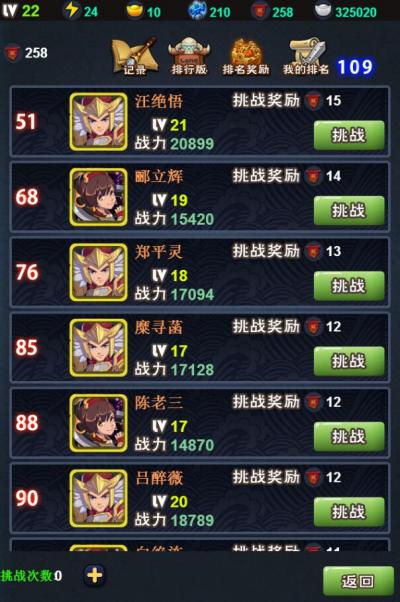The height and width of the screenshot is (602, 400).
Task: Challenge rank 90 player 吕醉薇
Action: click(x=349, y=511)
